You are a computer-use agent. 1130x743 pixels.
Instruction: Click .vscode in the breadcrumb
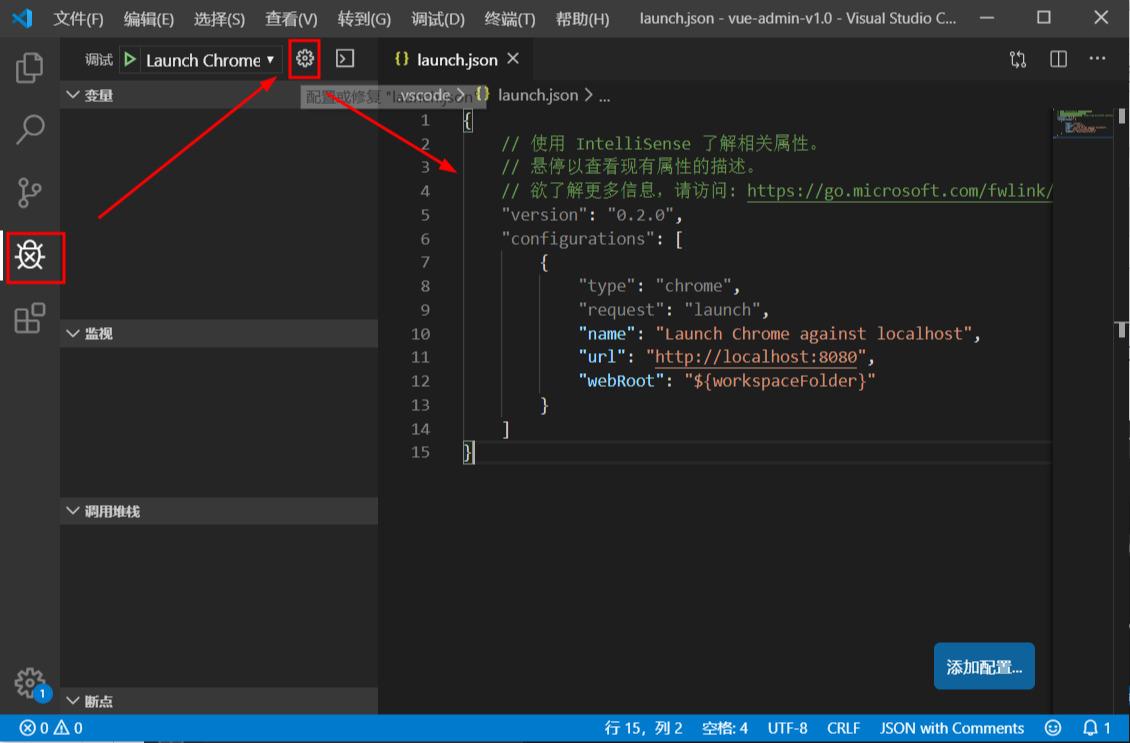click(425, 95)
